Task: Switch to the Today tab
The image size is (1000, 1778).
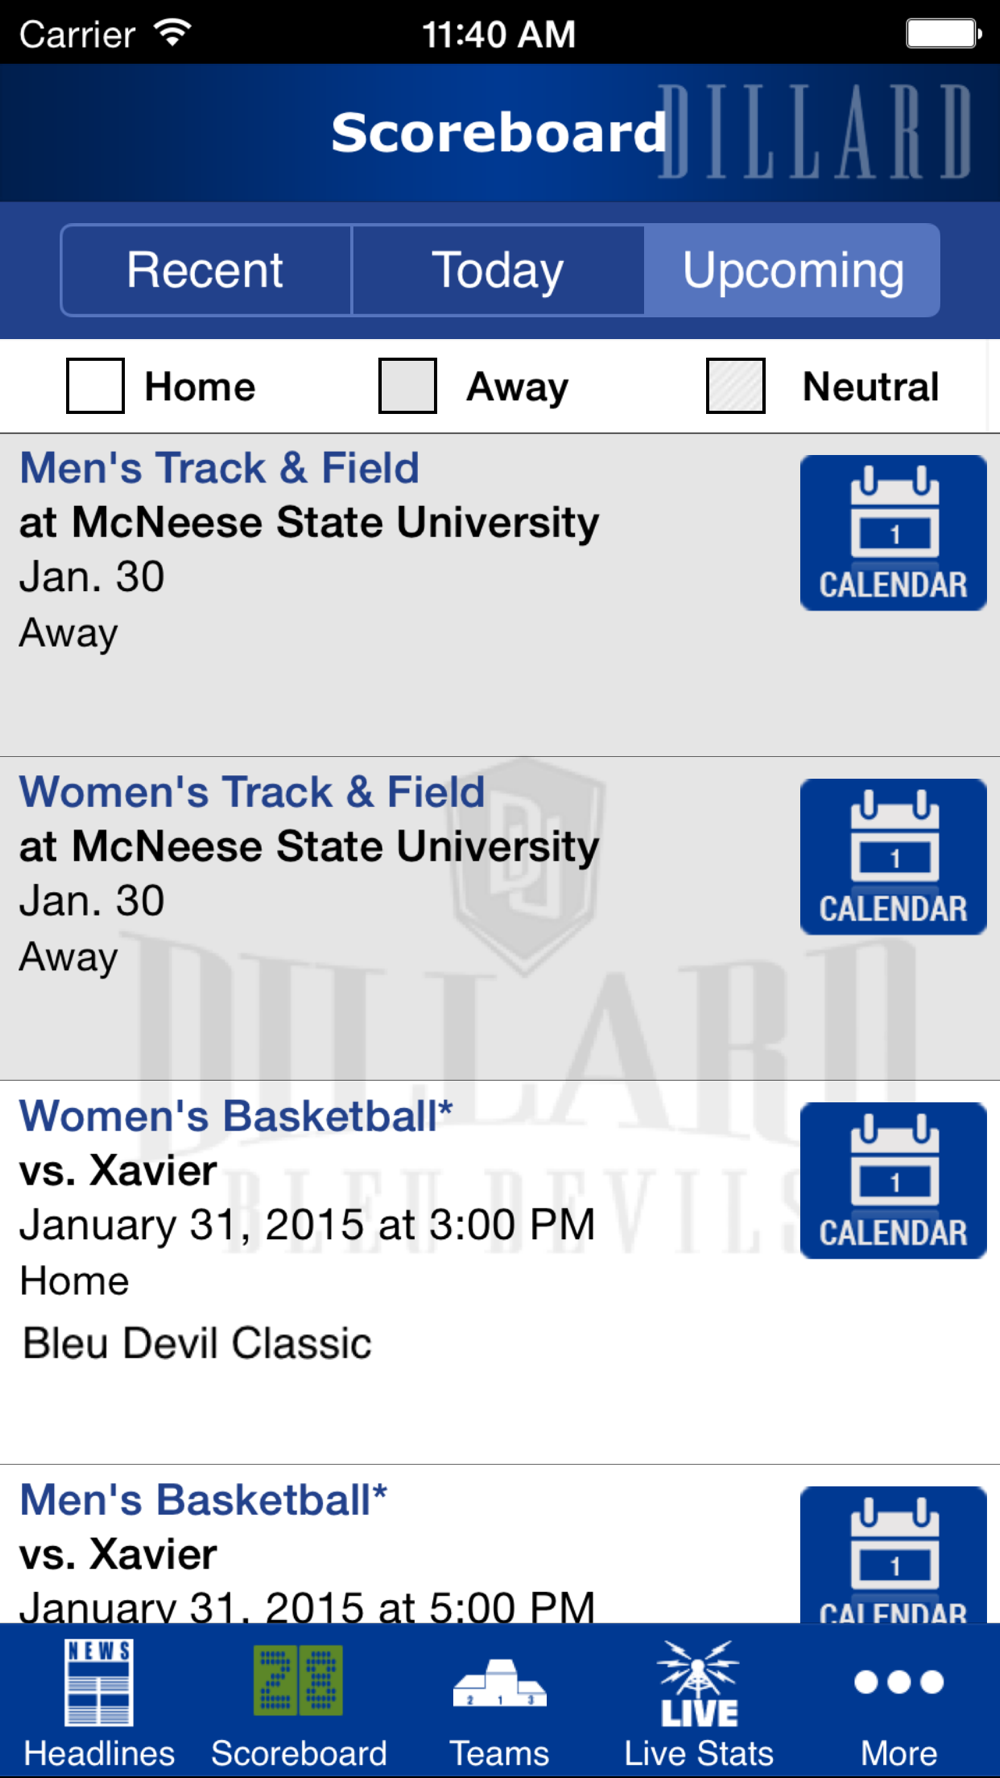Action: pyautogui.click(x=498, y=270)
